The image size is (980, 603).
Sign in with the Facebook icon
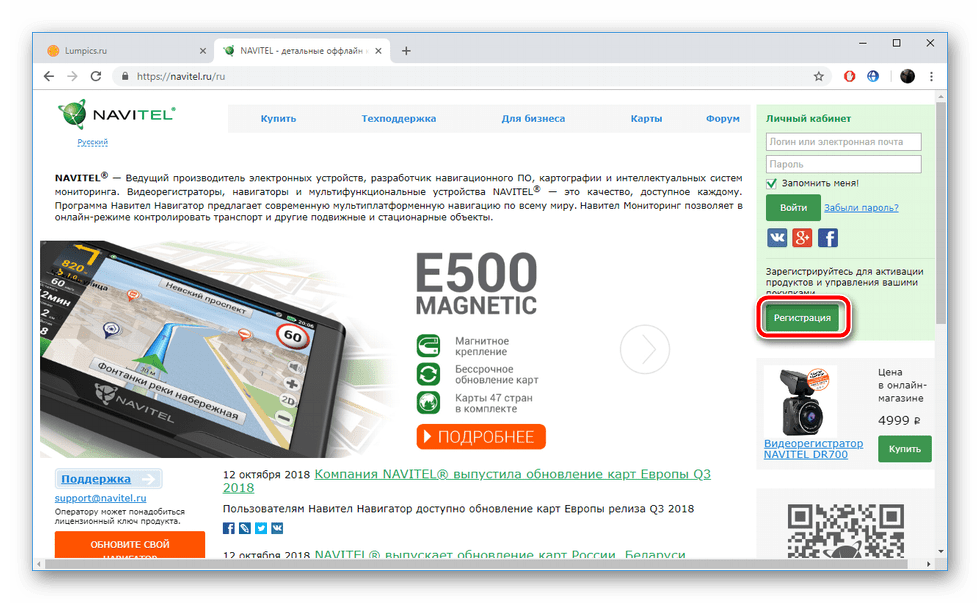(x=827, y=237)
